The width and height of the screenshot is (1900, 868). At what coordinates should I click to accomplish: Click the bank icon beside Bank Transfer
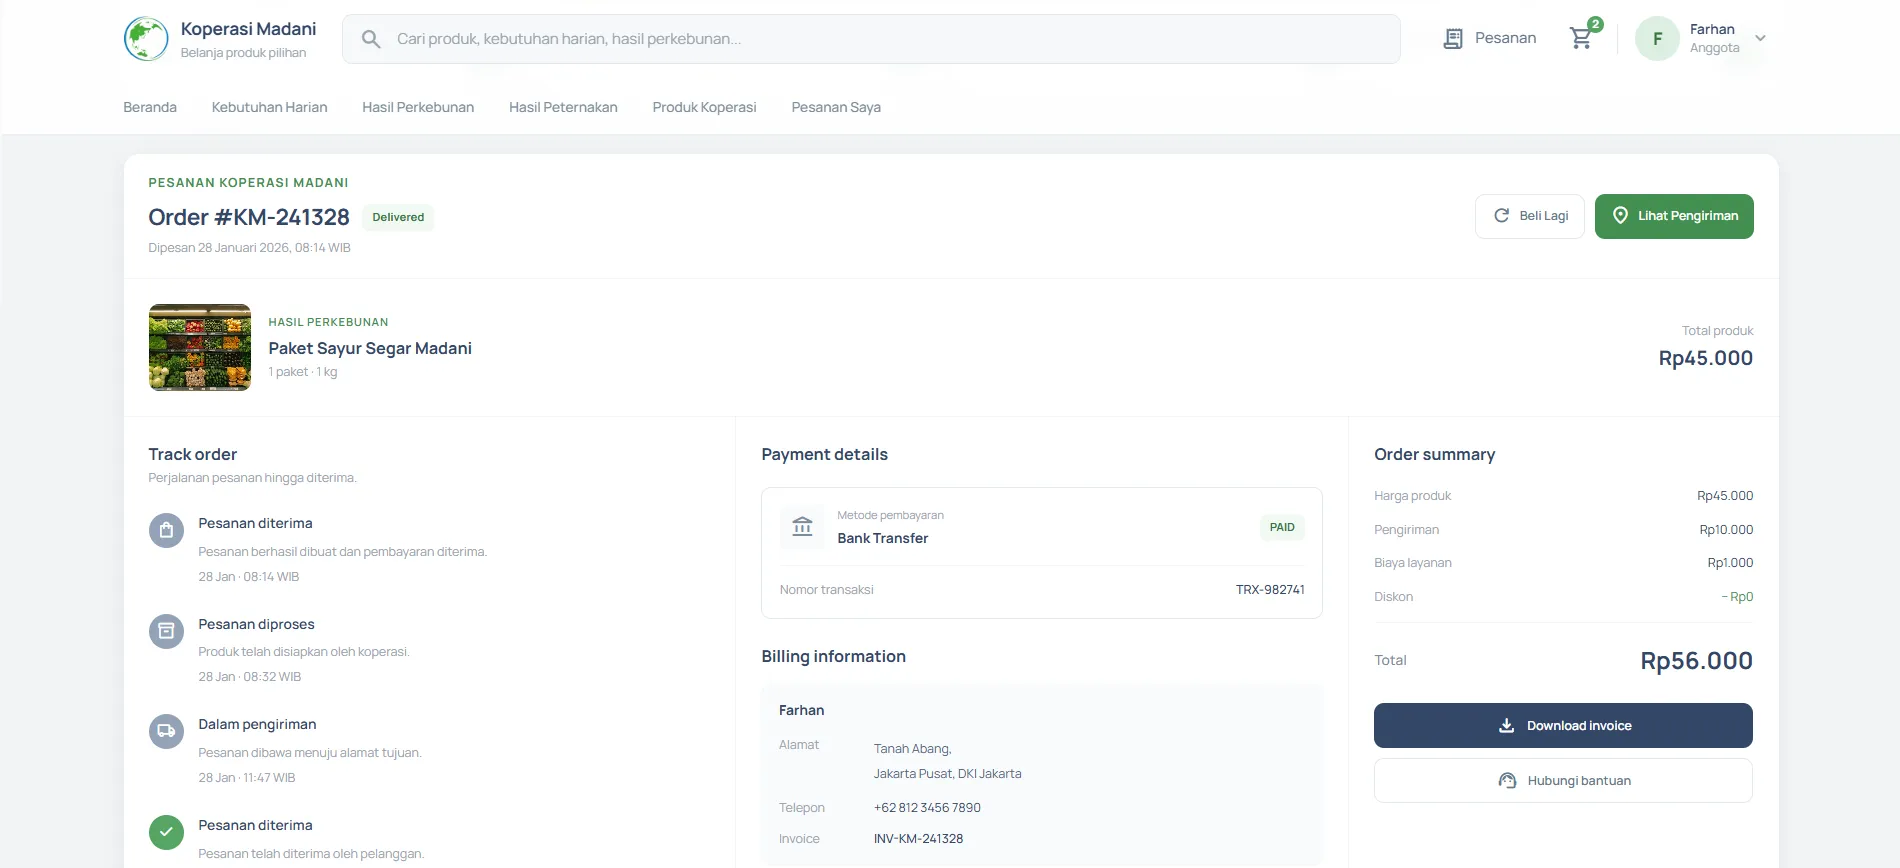[x=802, y=527]
